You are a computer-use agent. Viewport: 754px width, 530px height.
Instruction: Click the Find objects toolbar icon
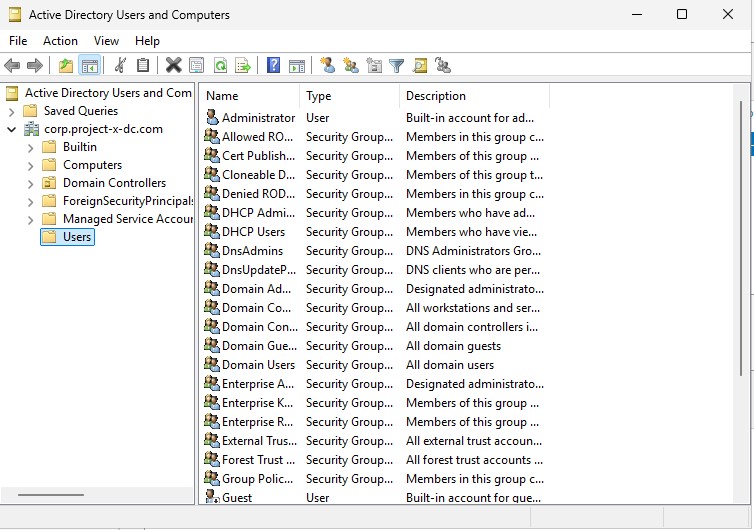[x=420, y=66]
